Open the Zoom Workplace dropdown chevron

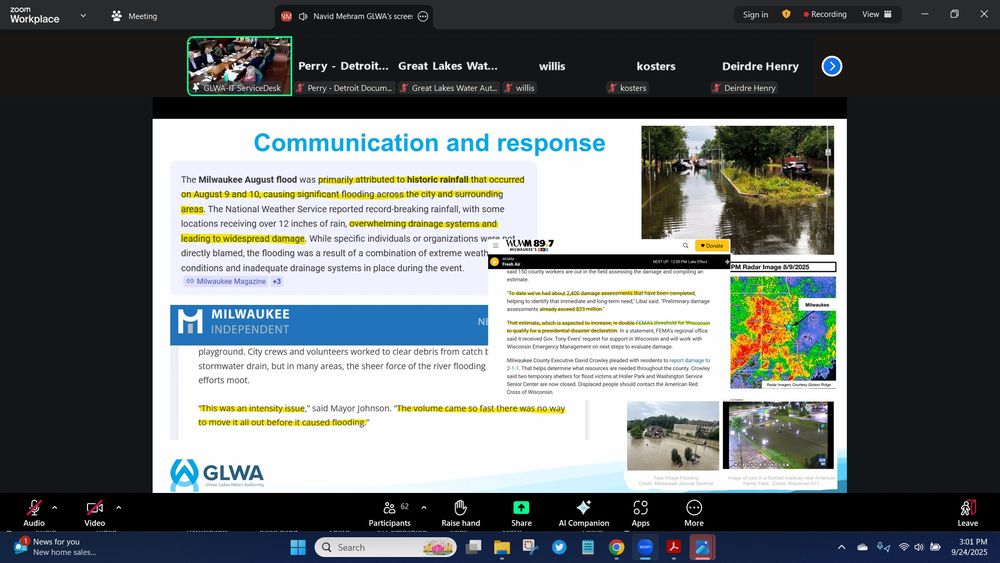point(83,15)
